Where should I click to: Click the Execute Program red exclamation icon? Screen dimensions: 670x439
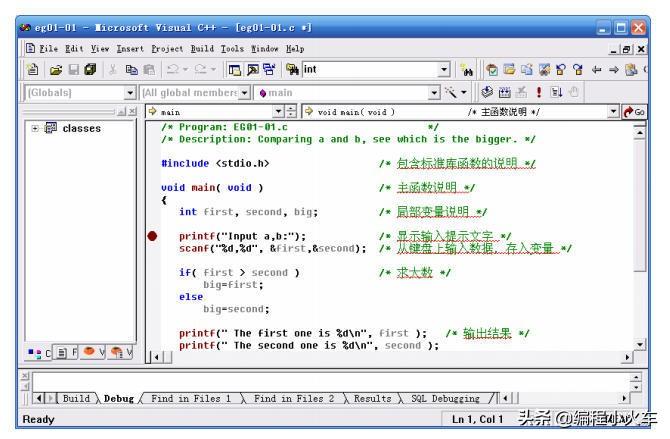coord(539,92)
